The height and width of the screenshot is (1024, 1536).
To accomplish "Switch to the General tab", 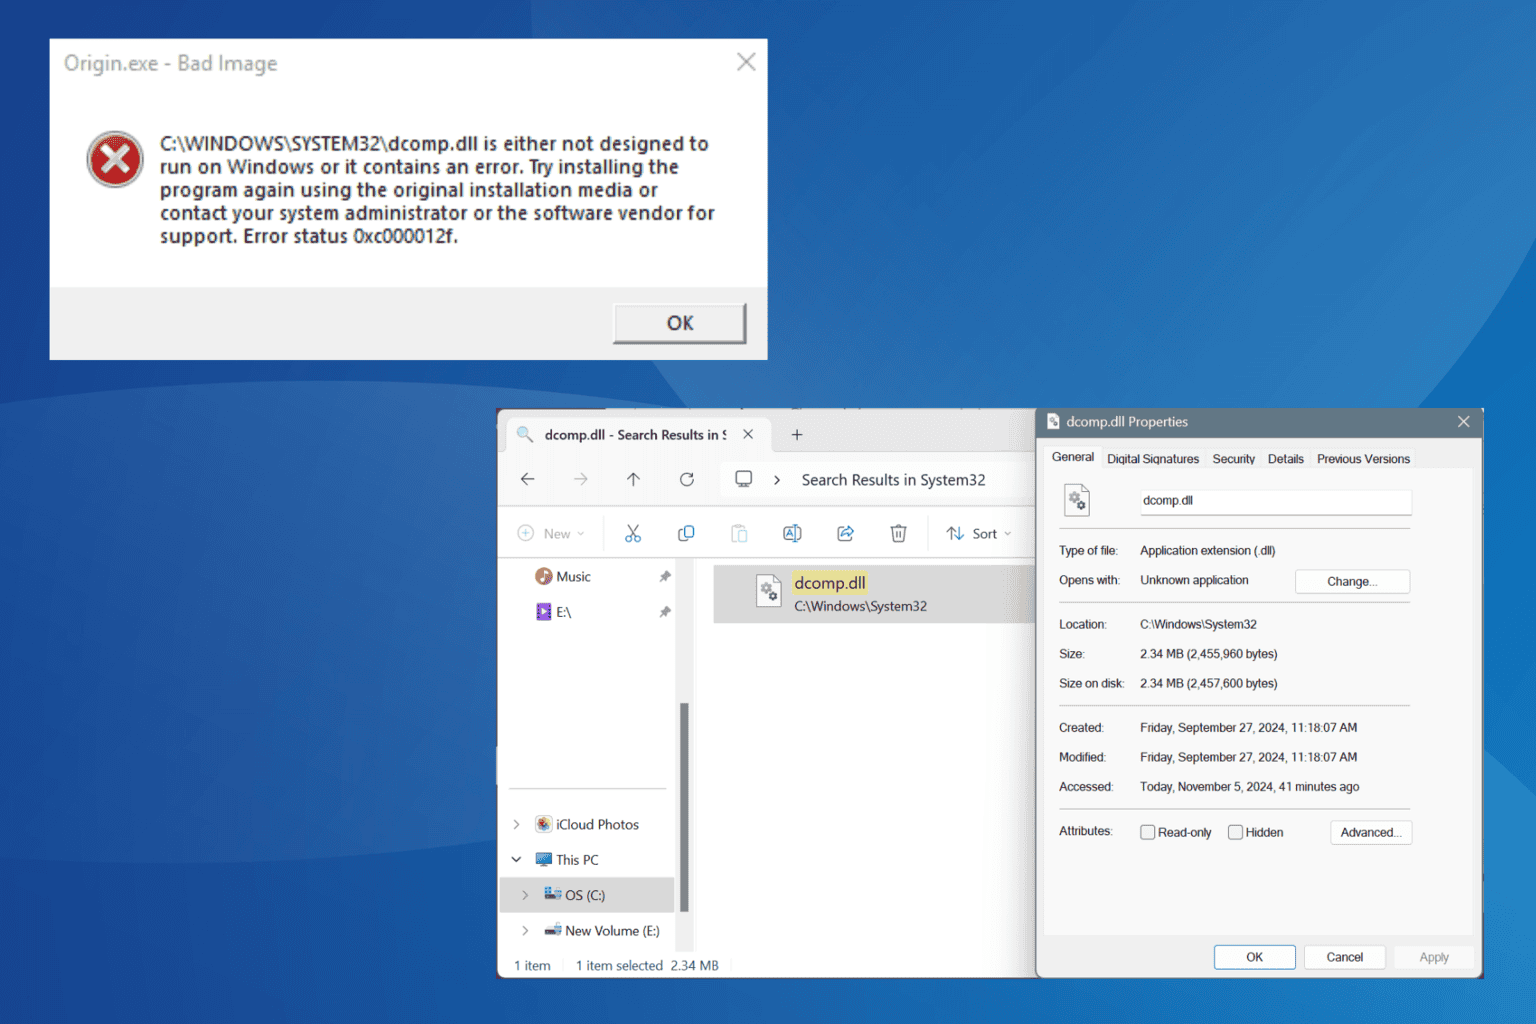I will point(1072,457).
